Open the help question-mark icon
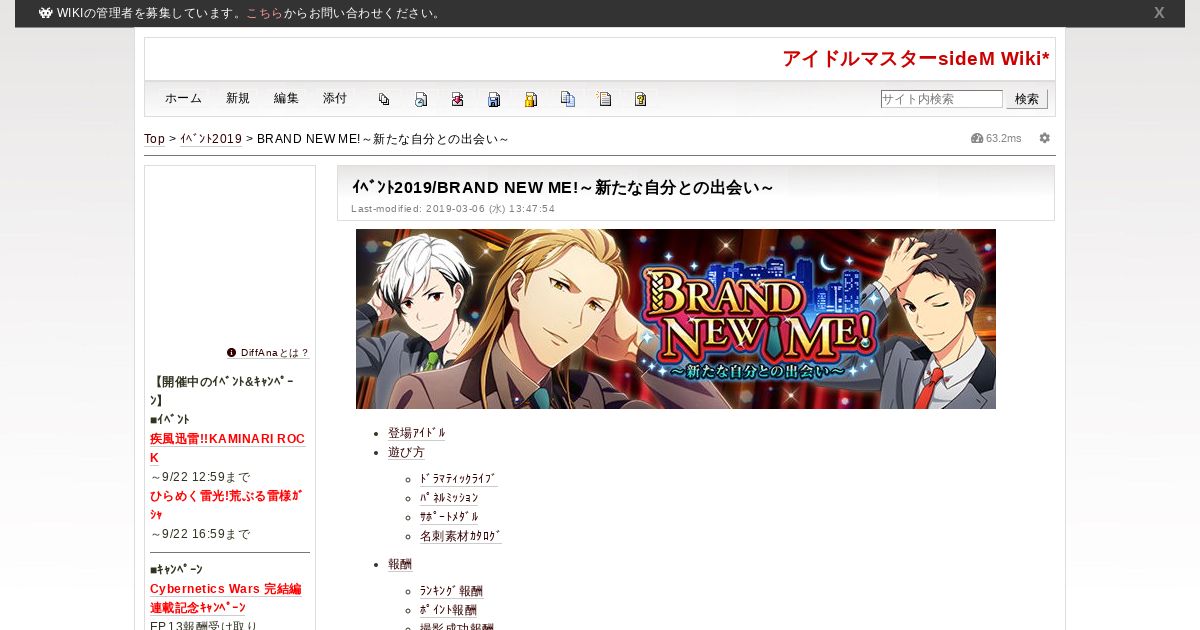 coord(641,99)
